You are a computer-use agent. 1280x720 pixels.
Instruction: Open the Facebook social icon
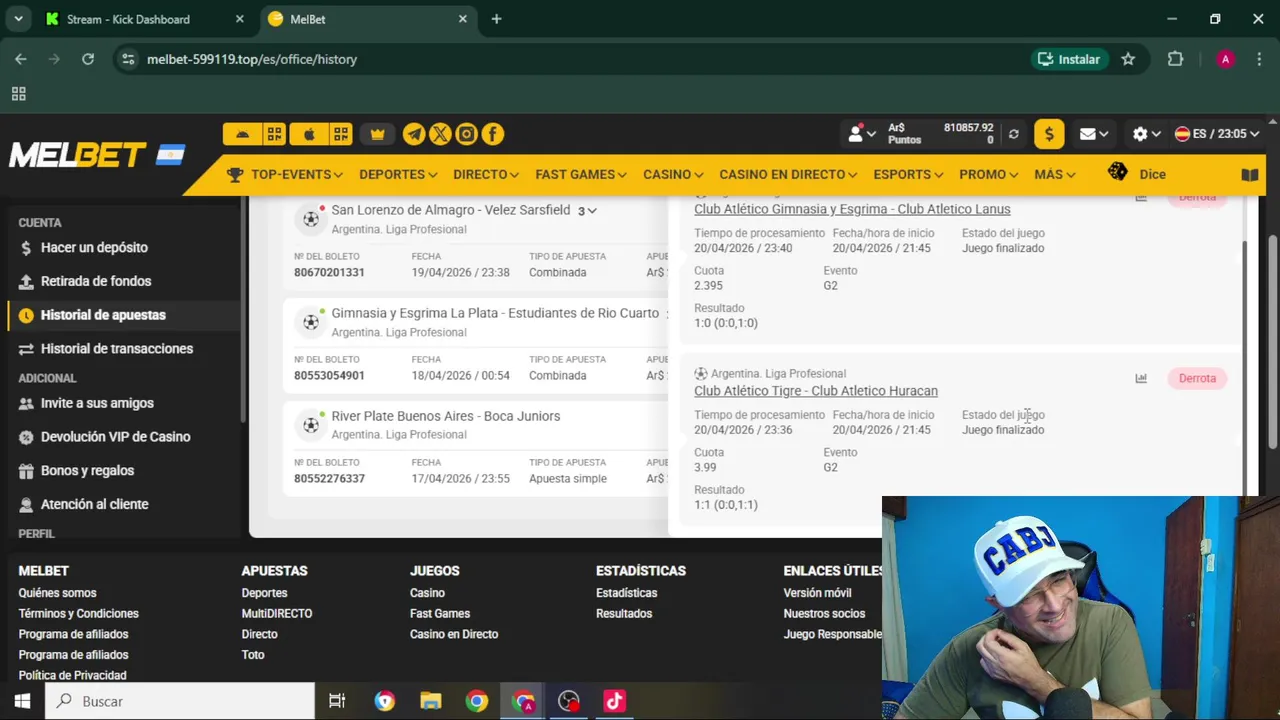tap(492, 134)
